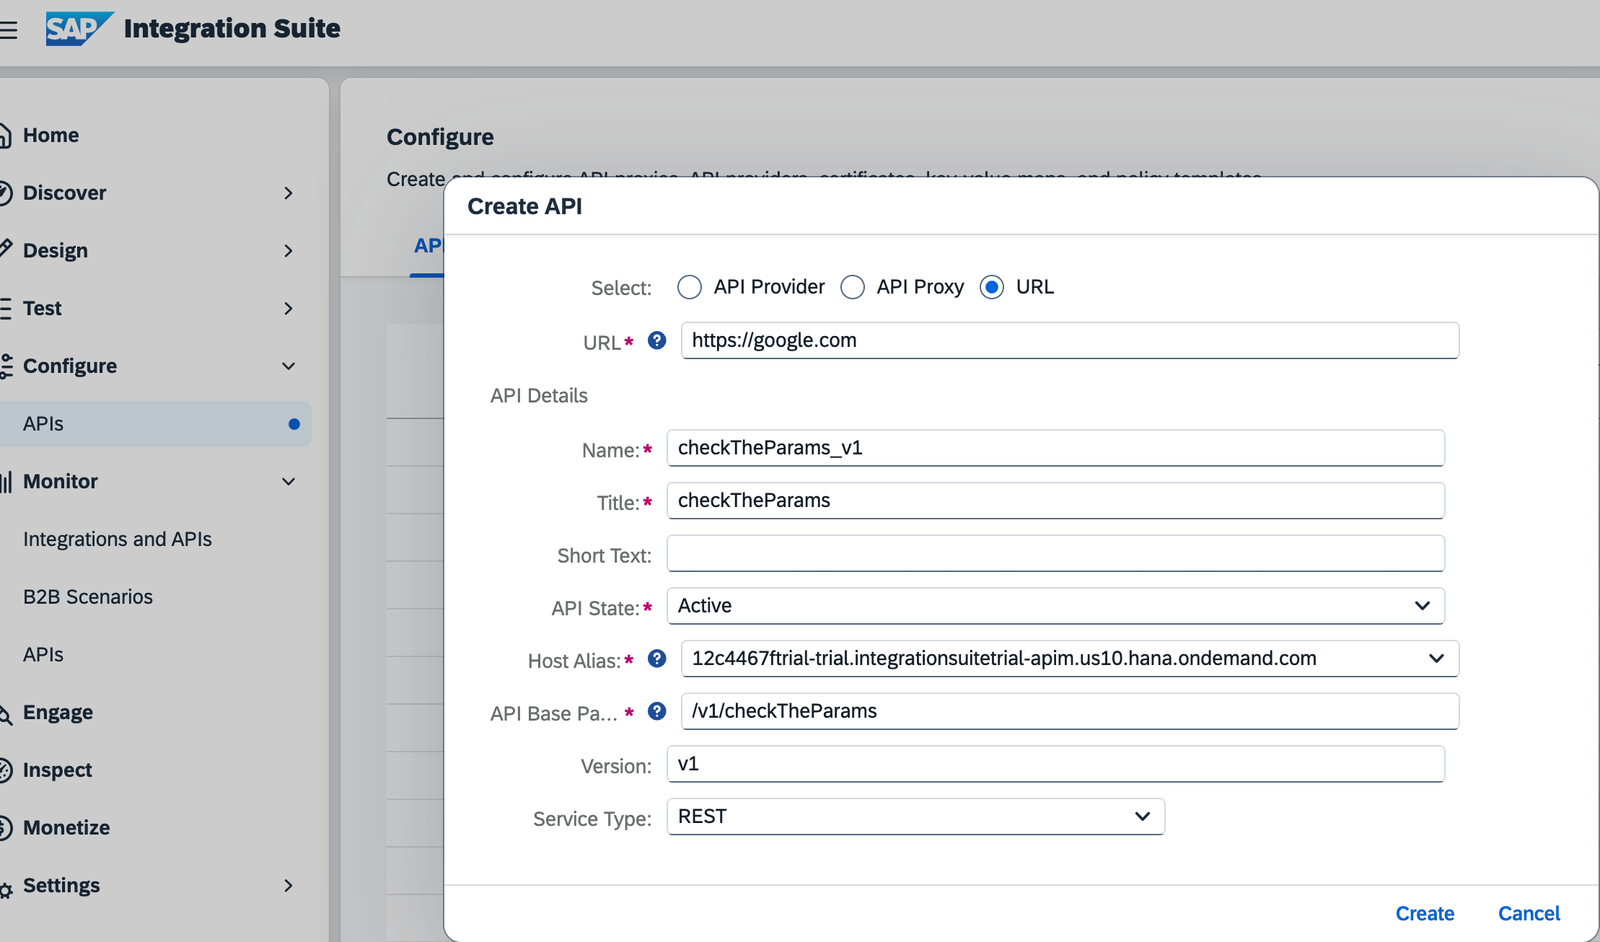Image resolution: width=1600 pixels, height=942 pixels.
Task: Select the Home icon in the sidebar
Action: pos(5,134)
